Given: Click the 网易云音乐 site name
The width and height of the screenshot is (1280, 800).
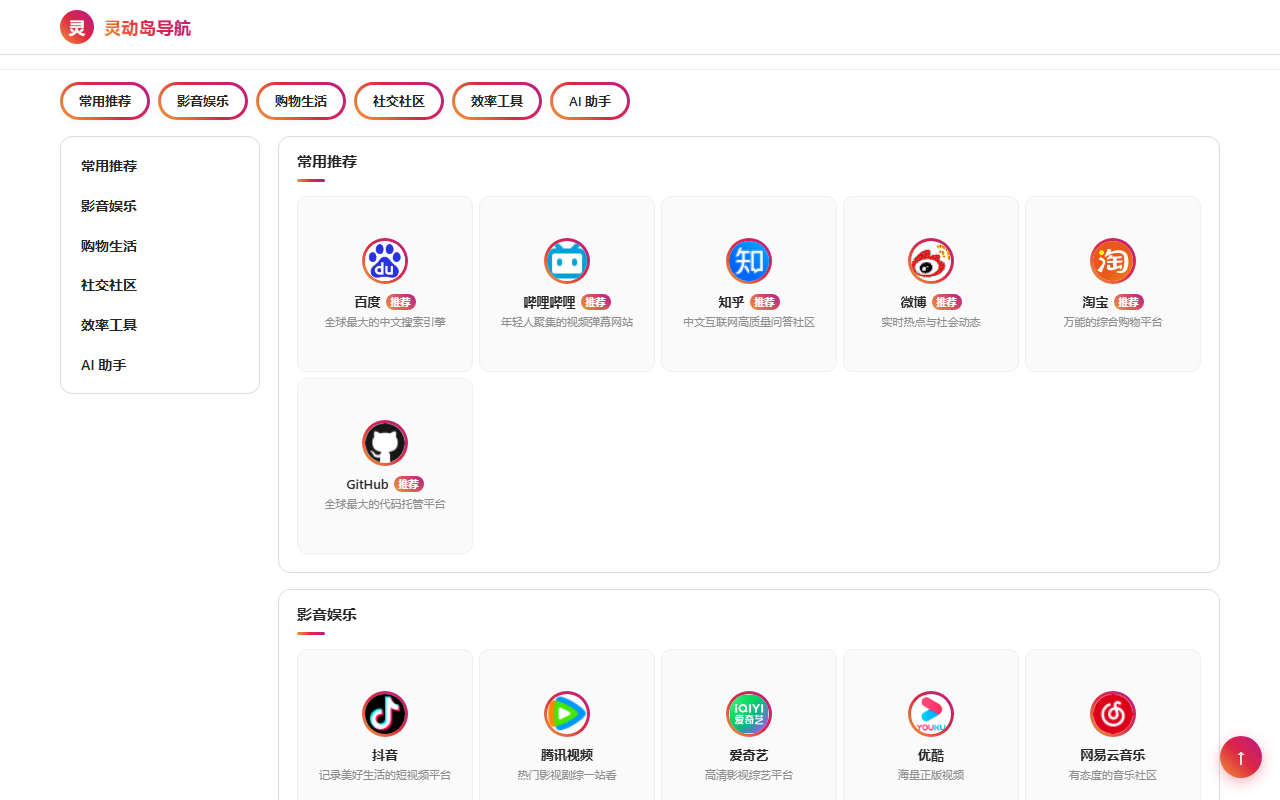Looking at the screenshot, I should 1113,755.
